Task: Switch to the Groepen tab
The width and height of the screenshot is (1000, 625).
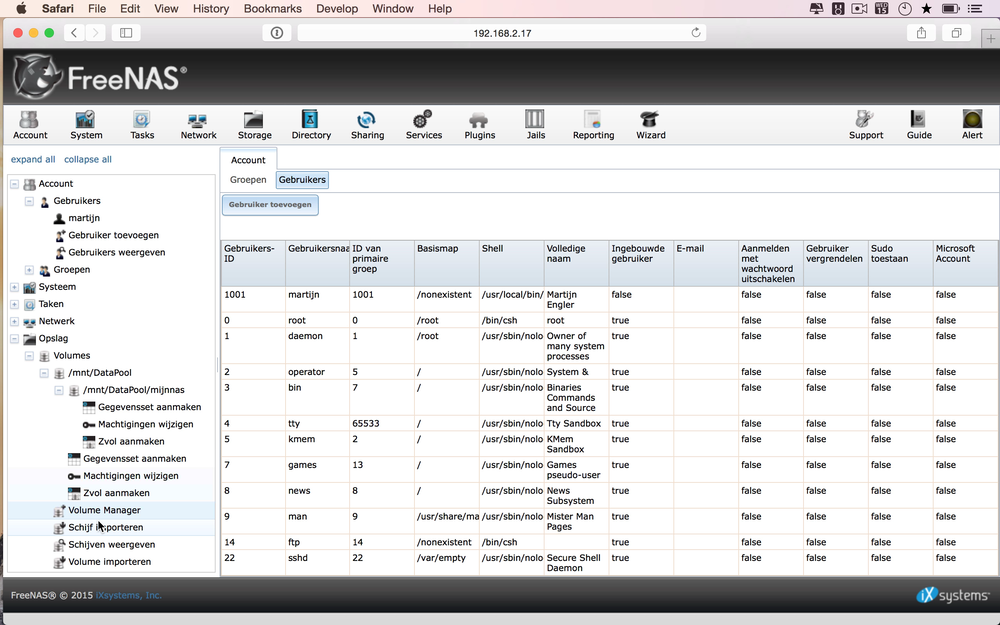Action: coord(248,180)
